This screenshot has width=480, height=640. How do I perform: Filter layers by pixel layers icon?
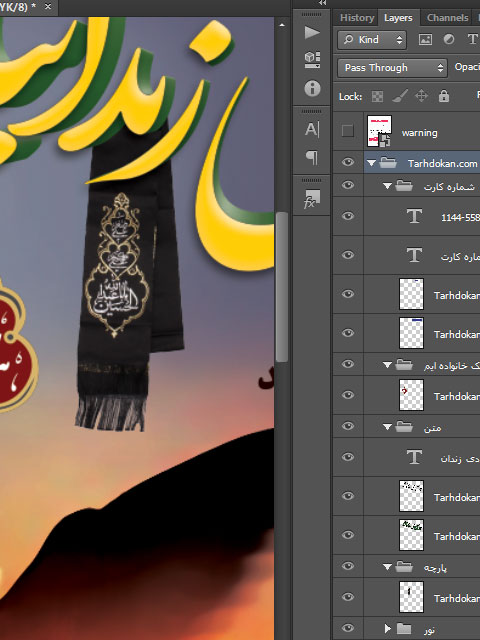(425, 40)
